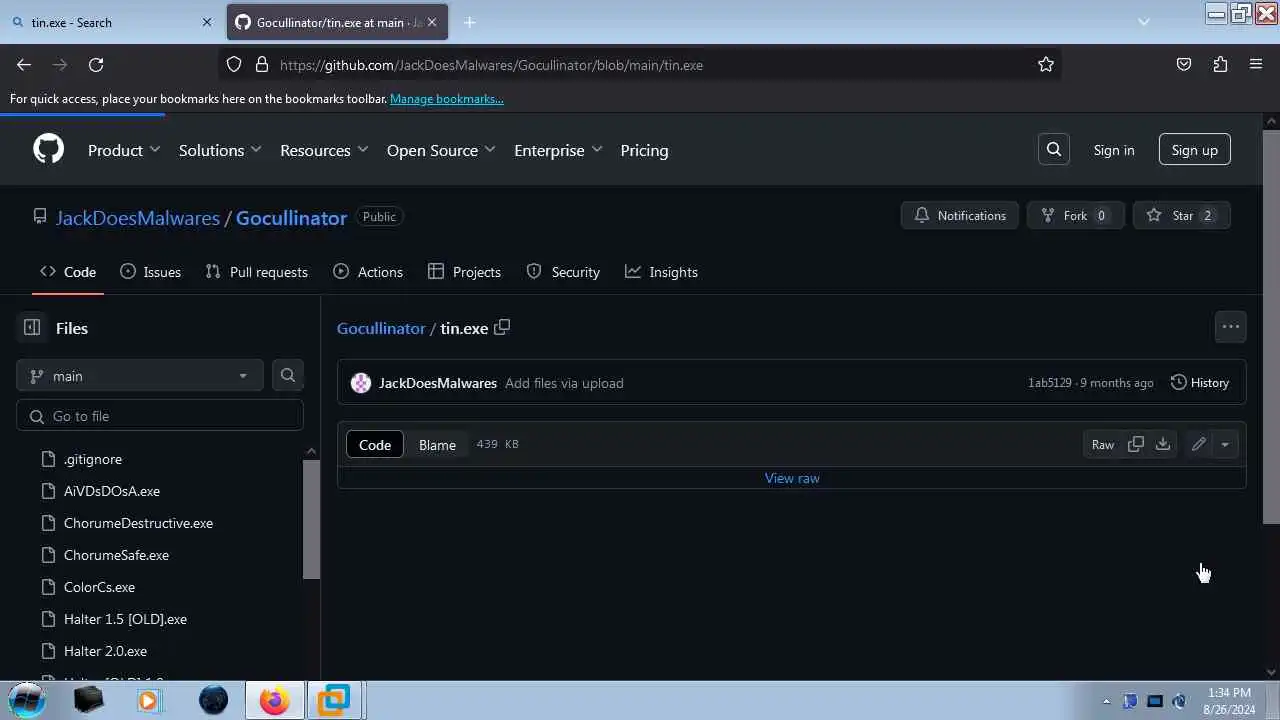1280x720 pixels.
Task: Close the Gocullinator GitHub tab
Action: coord(432,22)
